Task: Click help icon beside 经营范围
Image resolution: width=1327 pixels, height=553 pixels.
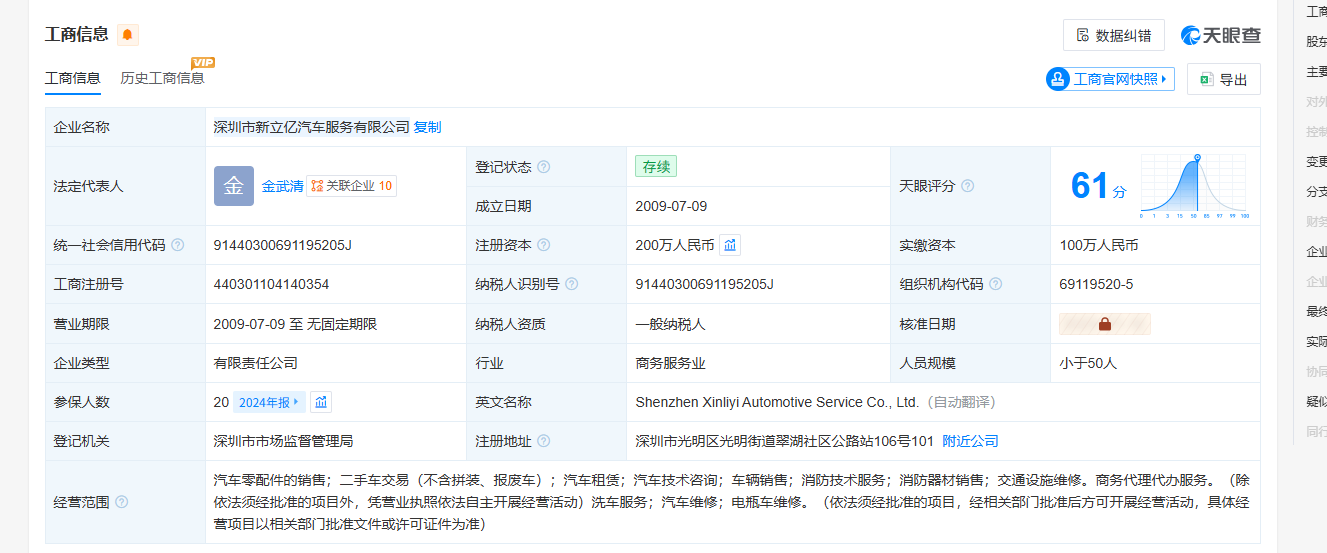Action: click(x=121, y=502)
